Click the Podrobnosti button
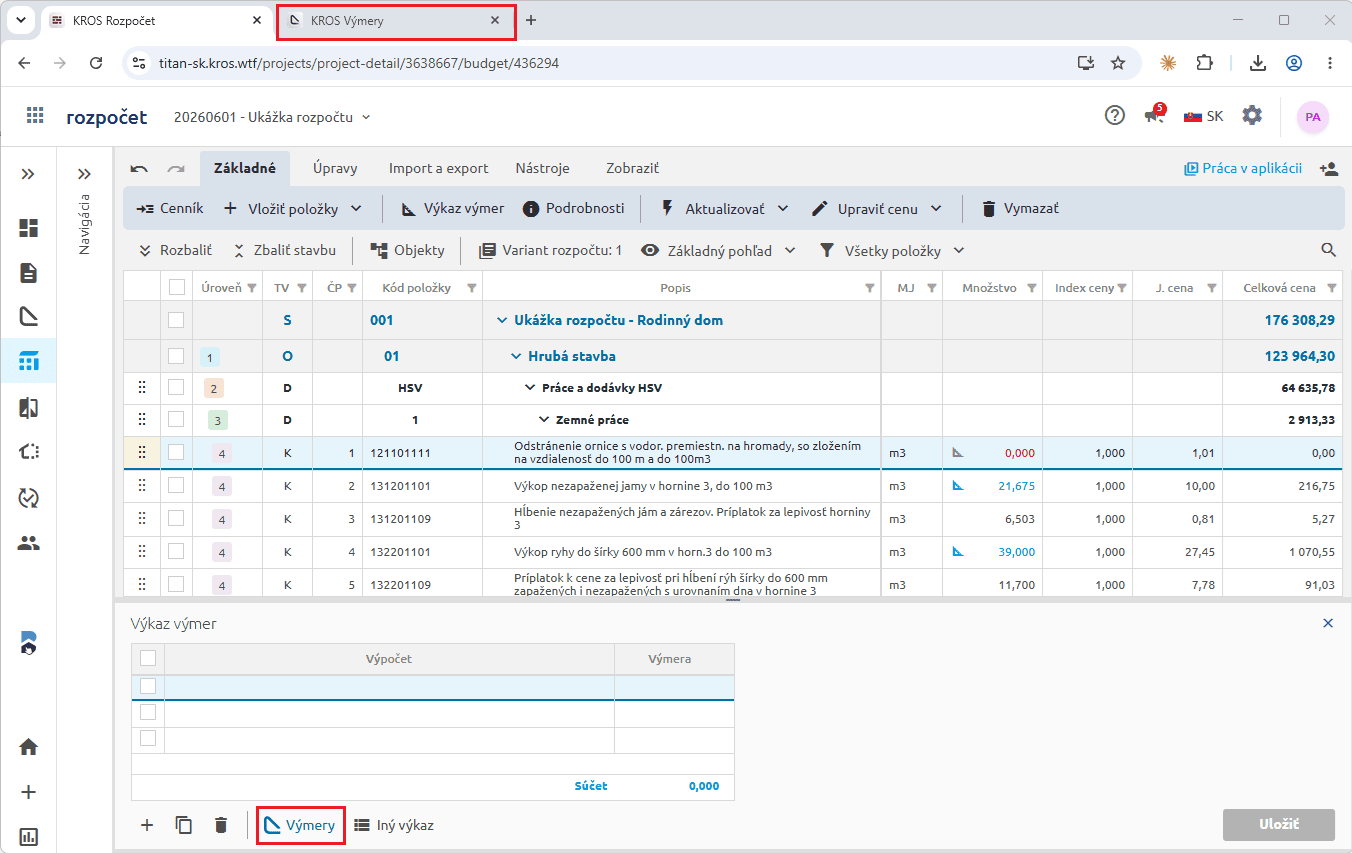The image size is (1352, 853). click(x=575, y=209)
